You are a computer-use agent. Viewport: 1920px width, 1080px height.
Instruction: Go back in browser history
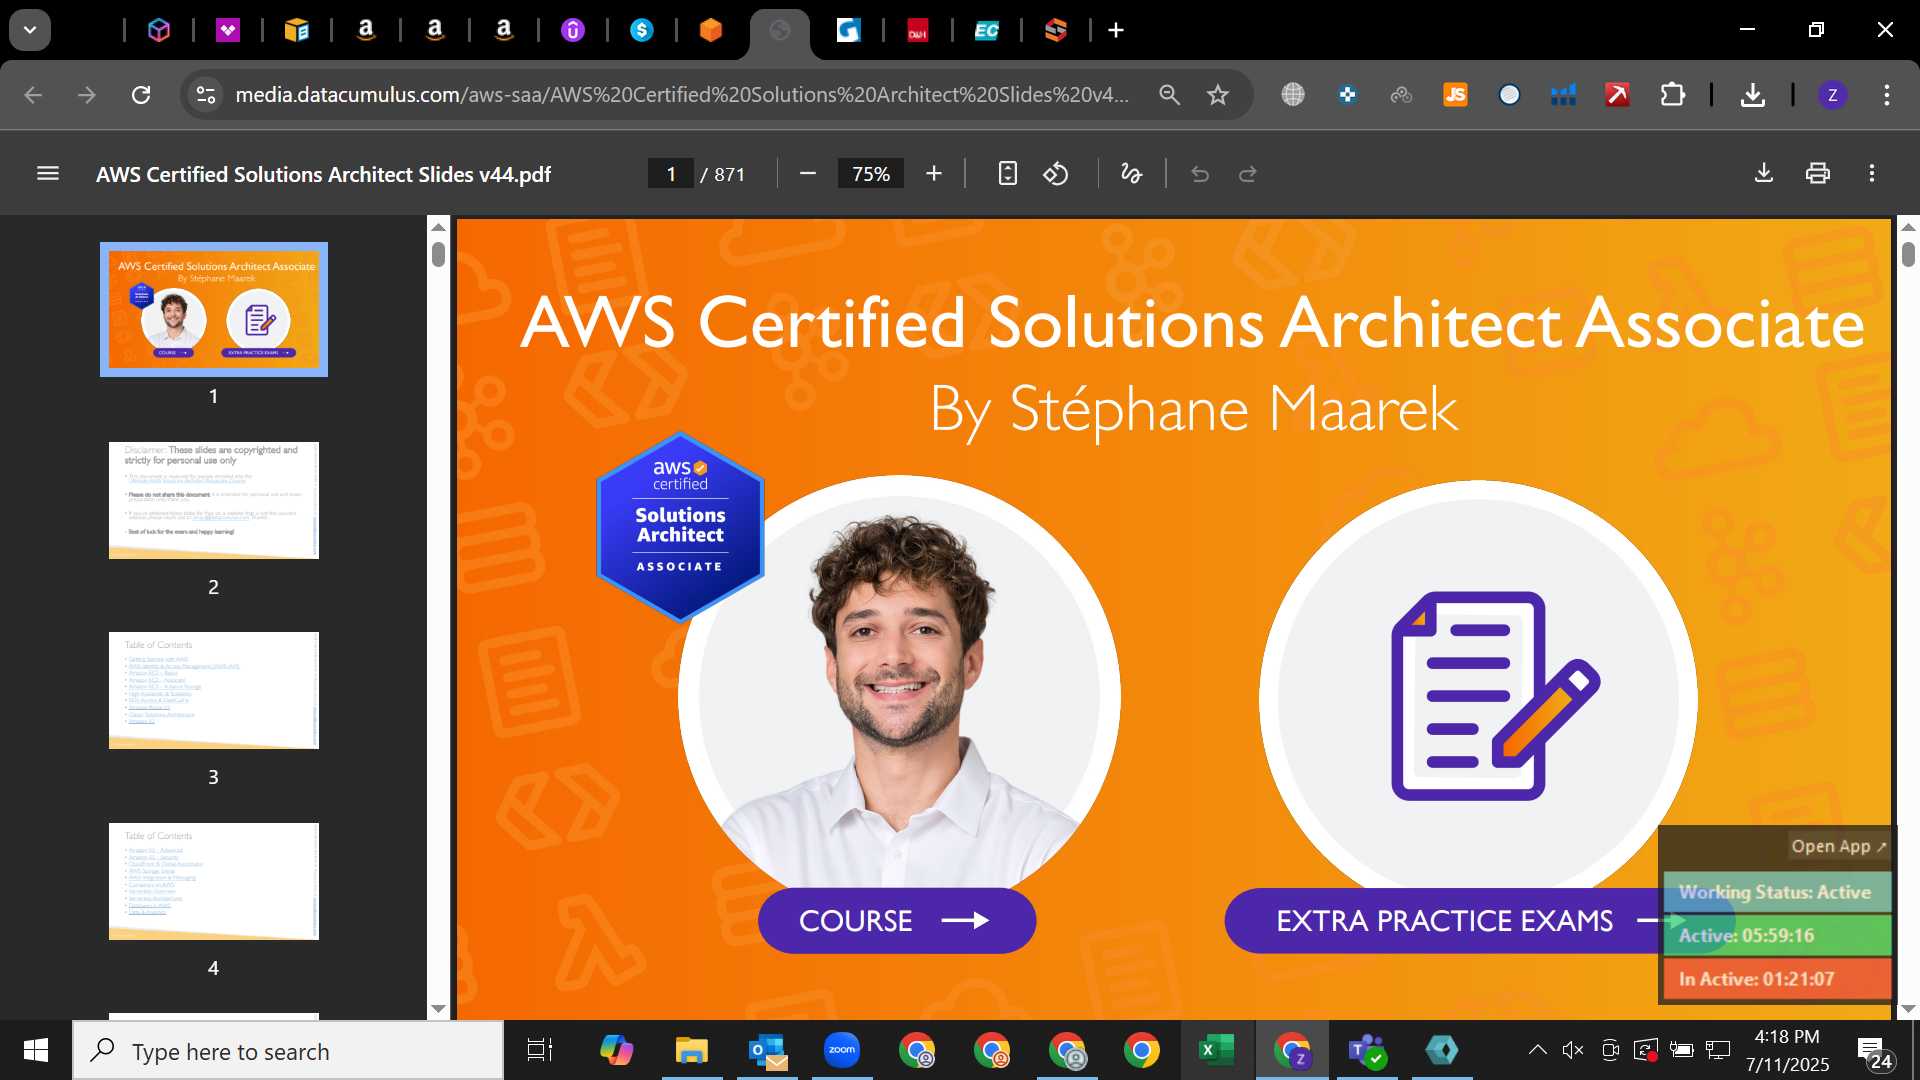point(33,95)
